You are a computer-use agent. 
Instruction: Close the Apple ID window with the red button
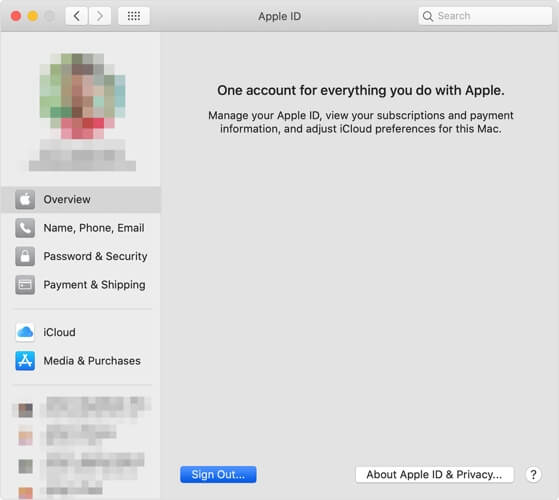(x=16, y=16)
